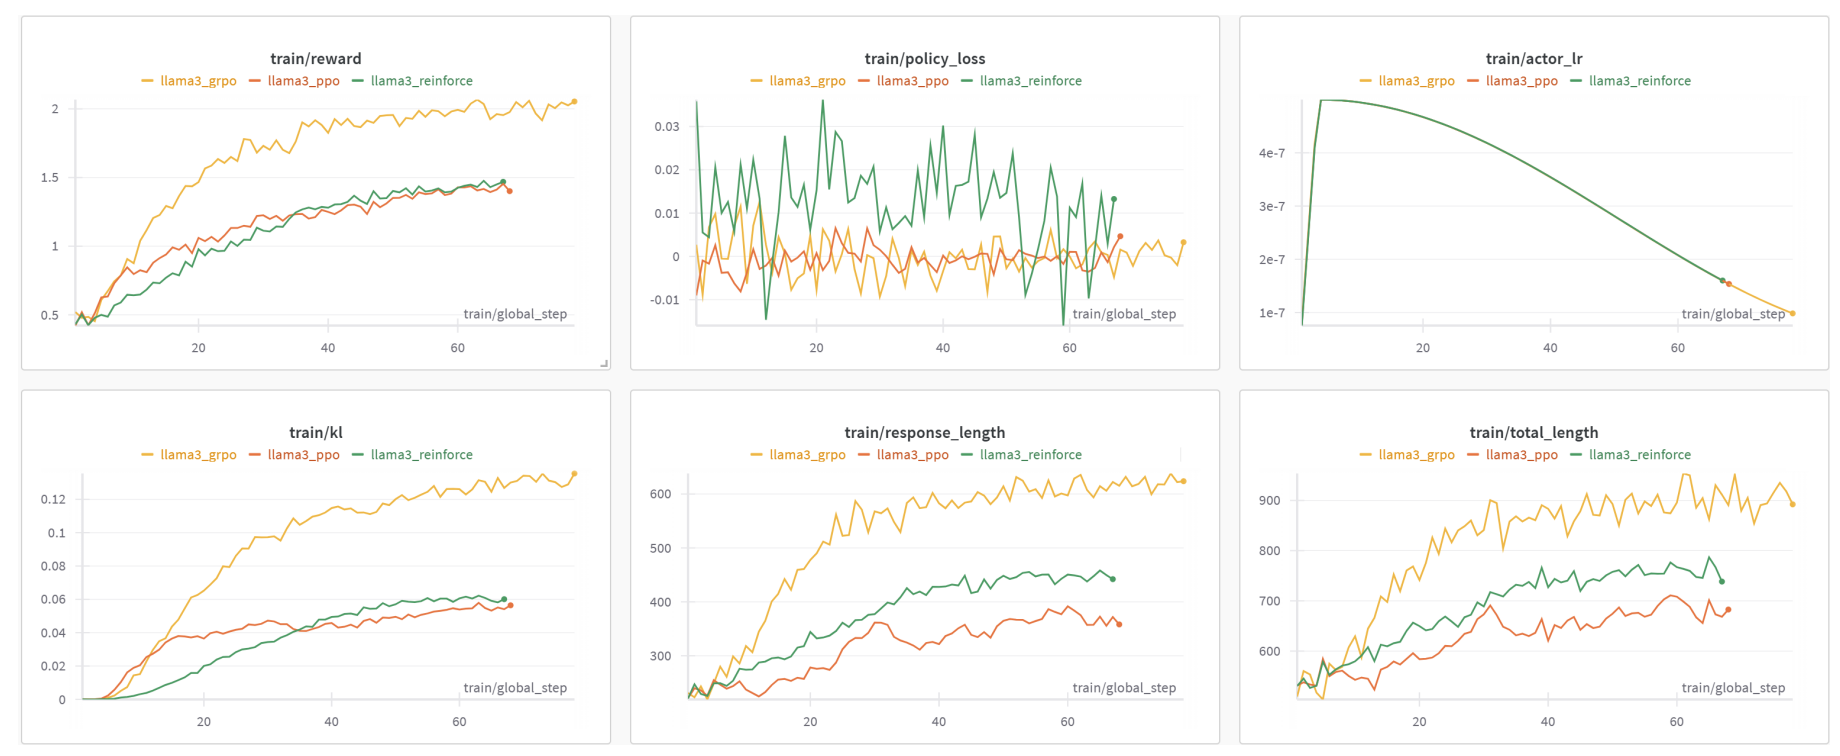Click the train/total_length chart title
Viewport: 1840px width, 756px height.
[x=1534, y=433]
